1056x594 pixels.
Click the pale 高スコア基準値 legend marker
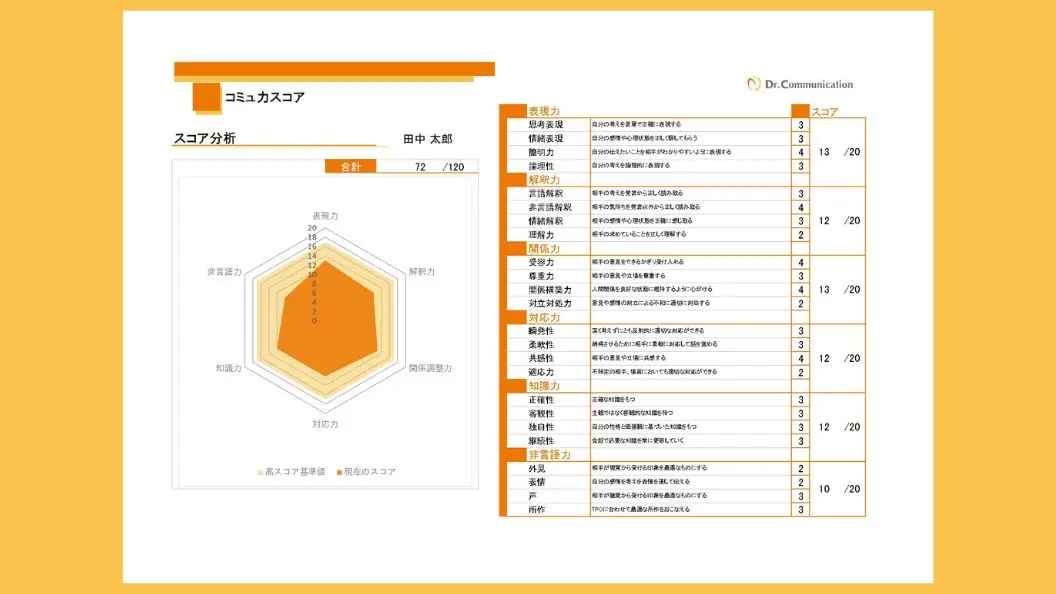click(260, 471)
